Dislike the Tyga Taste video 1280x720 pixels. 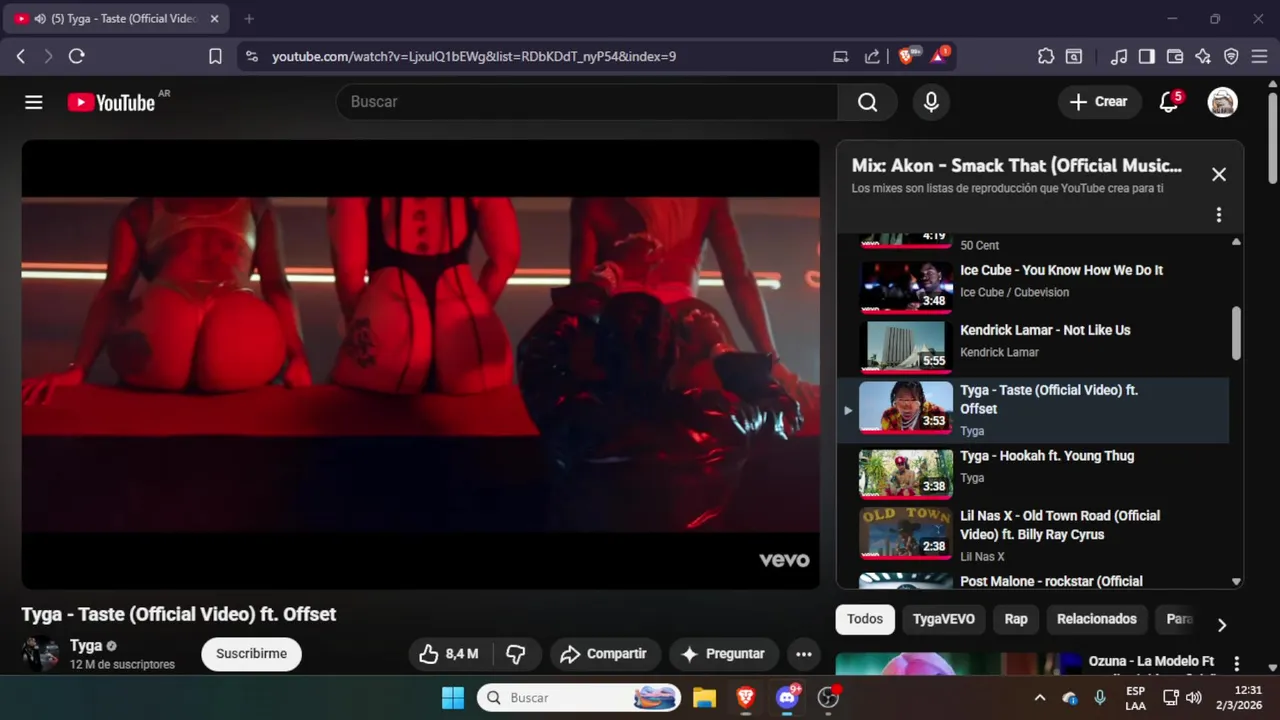pyautogui.click(x=516, y=654)
